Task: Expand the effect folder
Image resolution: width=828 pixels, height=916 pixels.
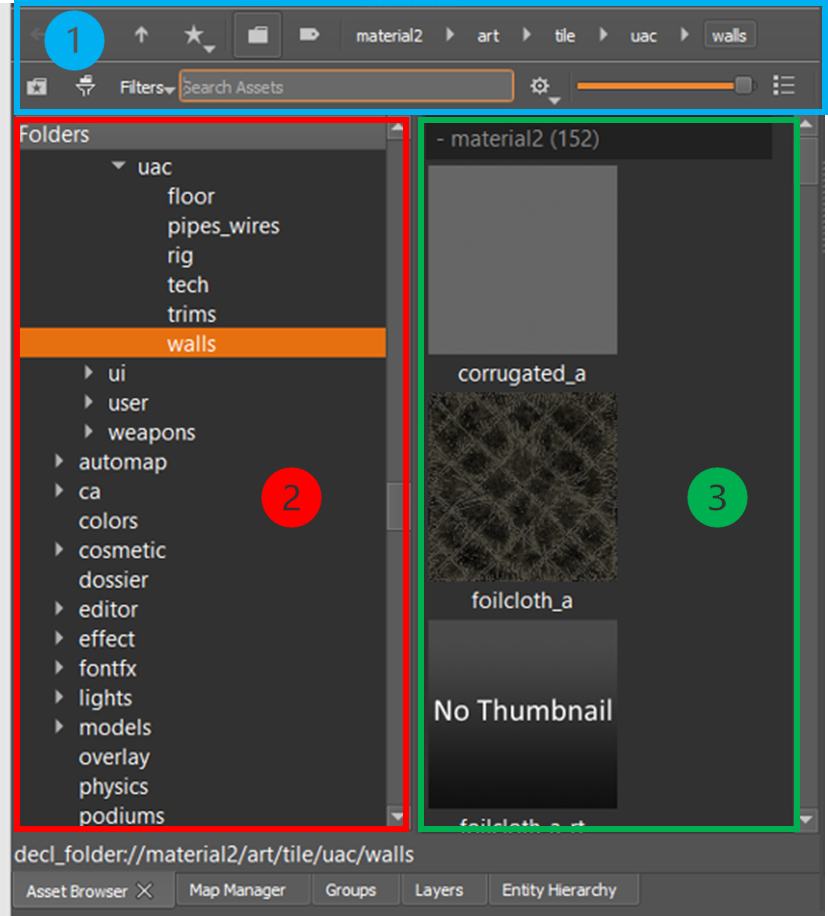Action: click(59, 638)
